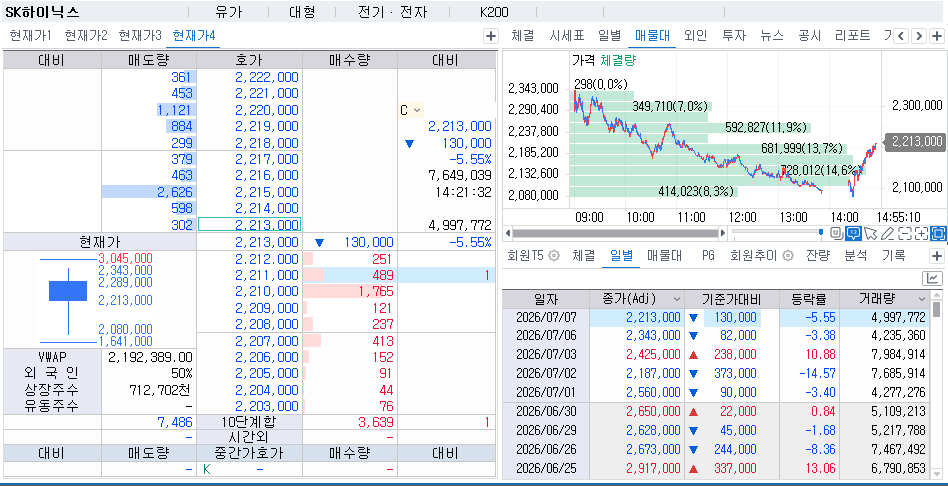
Task: Click the chart's horizontal scrollbar thumb
Action: point(615,233)
